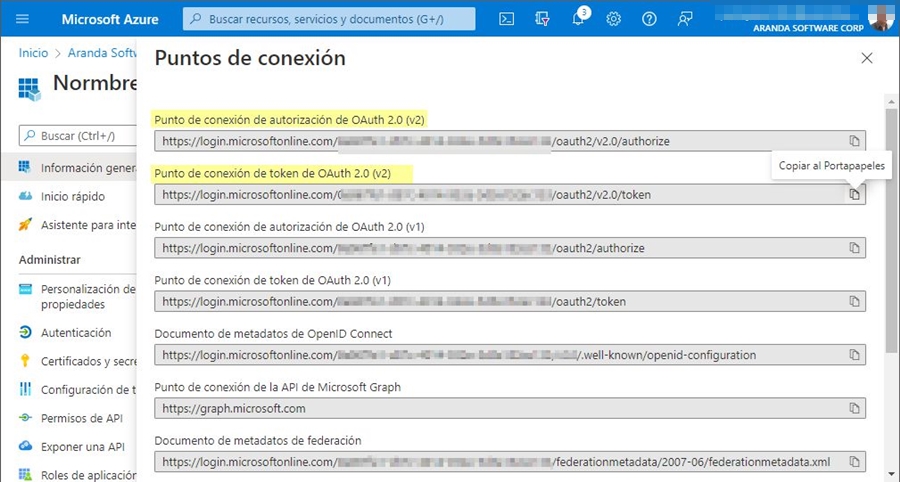
Task: Click the Exponer una API icon
Action: (x=25, y=446)
